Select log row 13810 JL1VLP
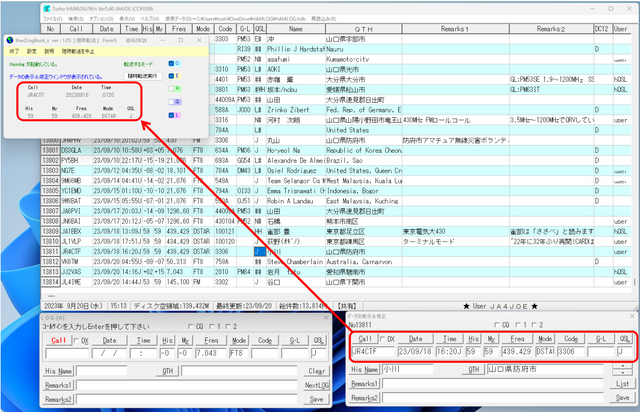The height and width of the screenshot is (412, 640). point(338,241)
